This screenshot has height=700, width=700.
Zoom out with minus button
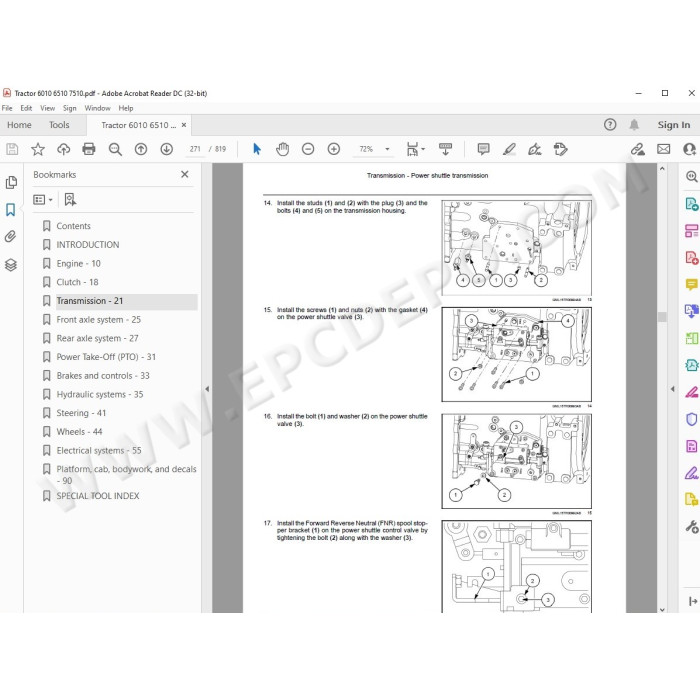click(x=308, y=149)
